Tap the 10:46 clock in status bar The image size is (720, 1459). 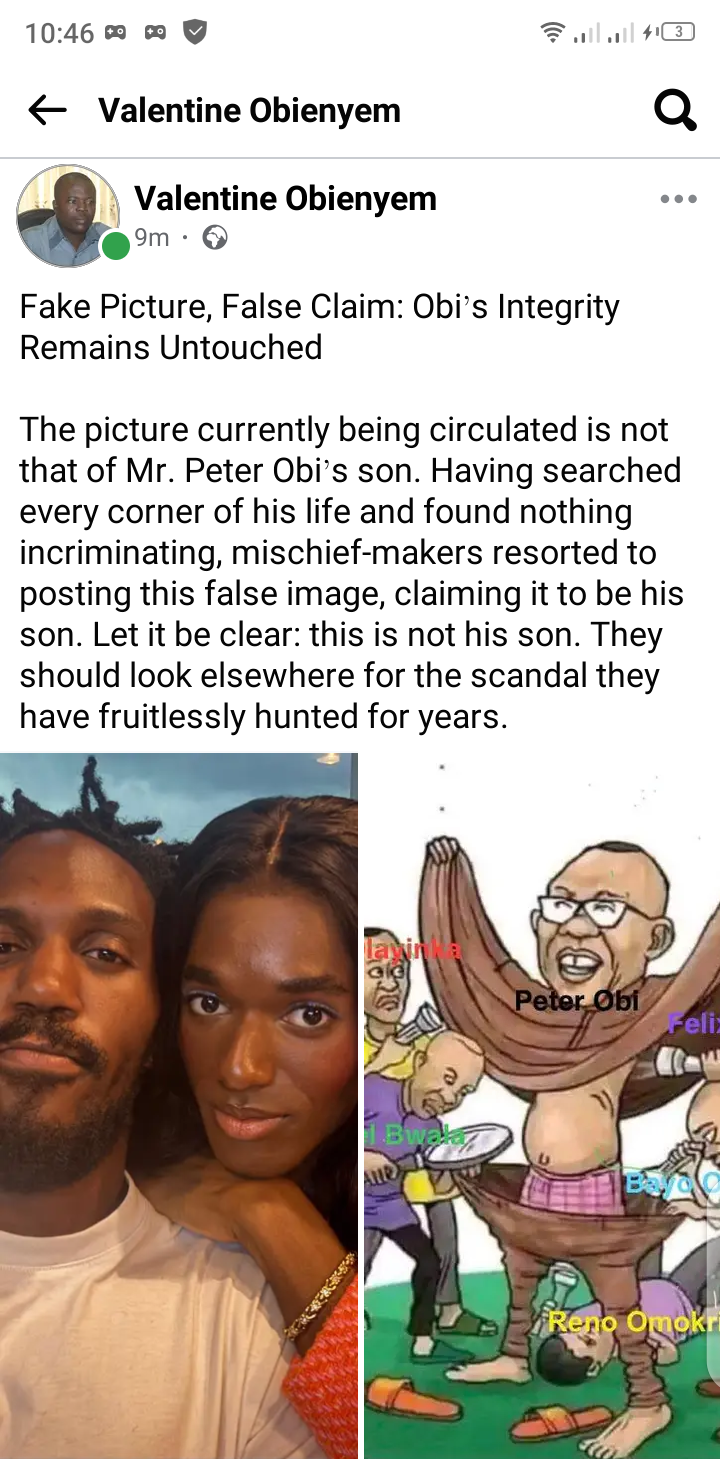point(59,33)
